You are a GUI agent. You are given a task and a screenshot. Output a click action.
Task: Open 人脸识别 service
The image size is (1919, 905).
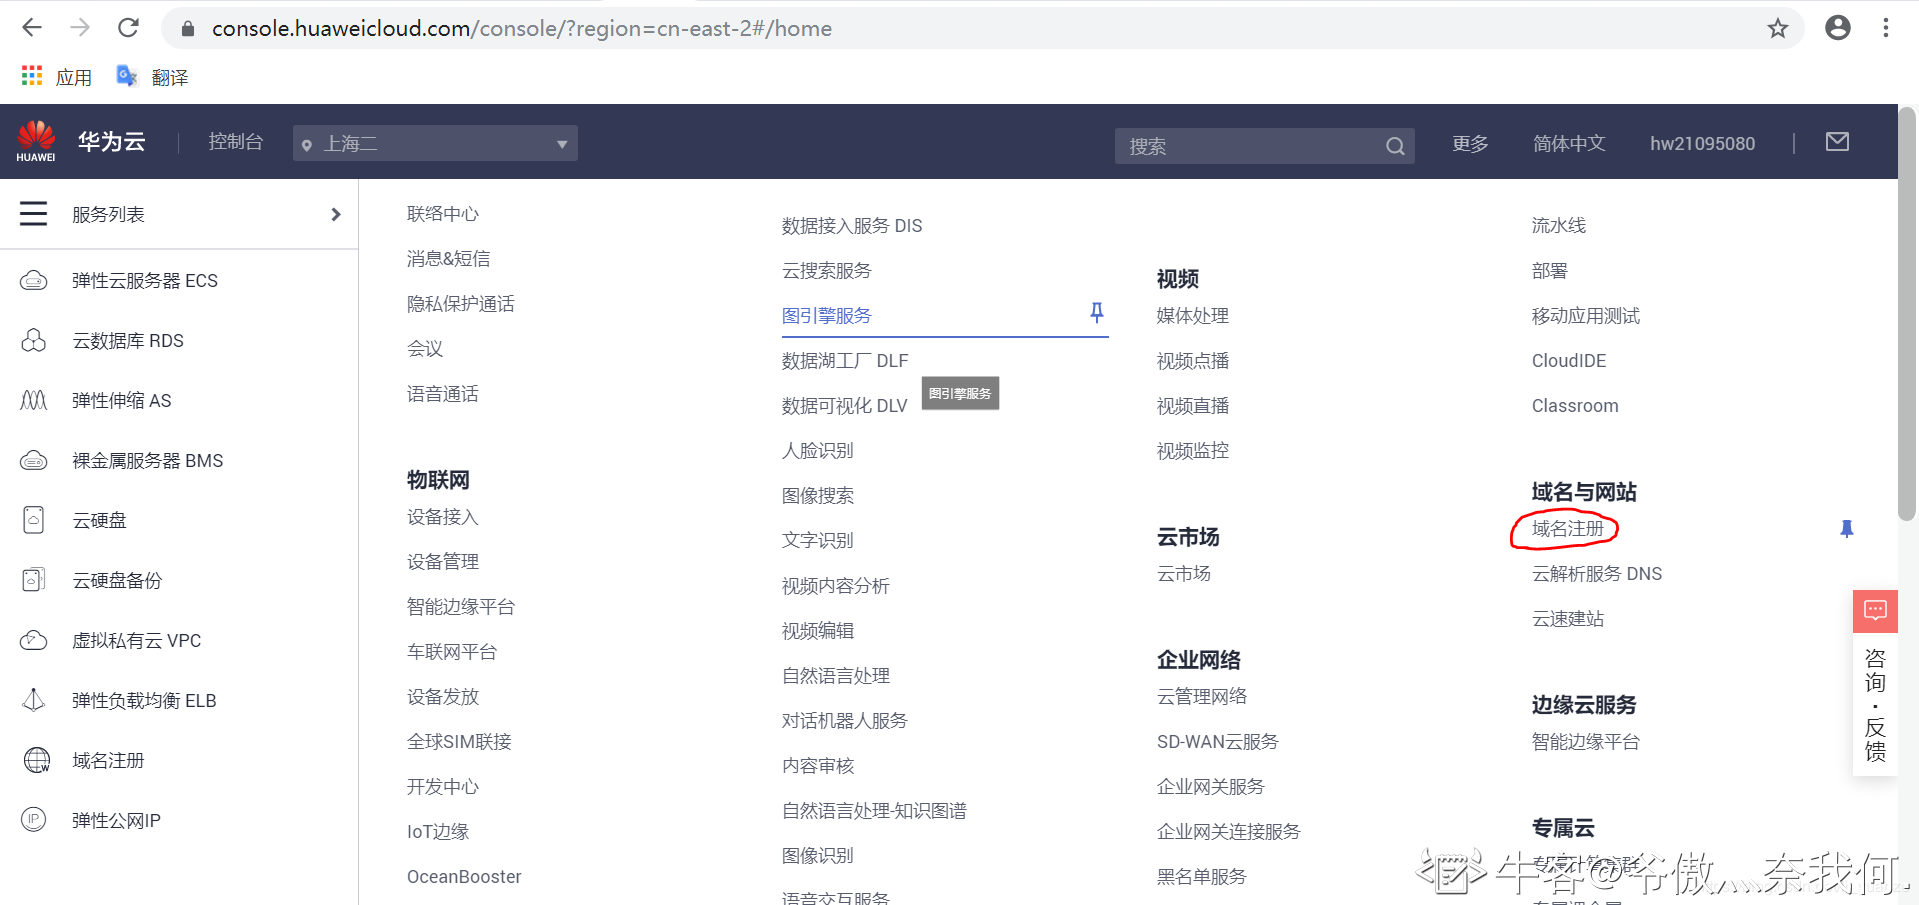coord(818,451)
